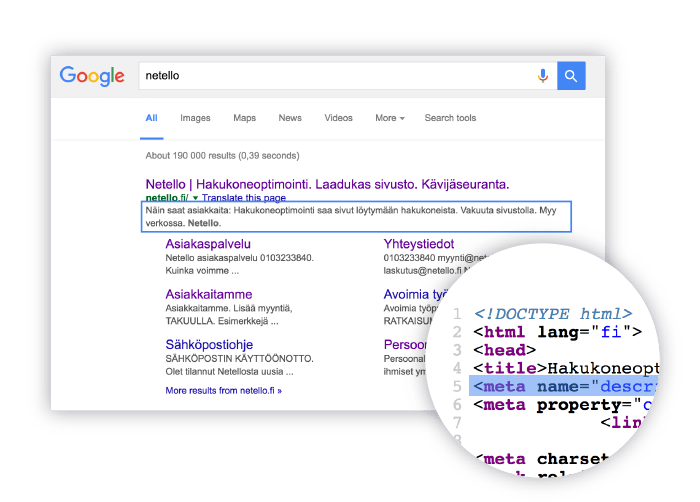Click 'Asiakkaitamme. Lisää myyntiä' snippet text
The width and height of the screenshot is (700, 502).
[x=229, y=308]
